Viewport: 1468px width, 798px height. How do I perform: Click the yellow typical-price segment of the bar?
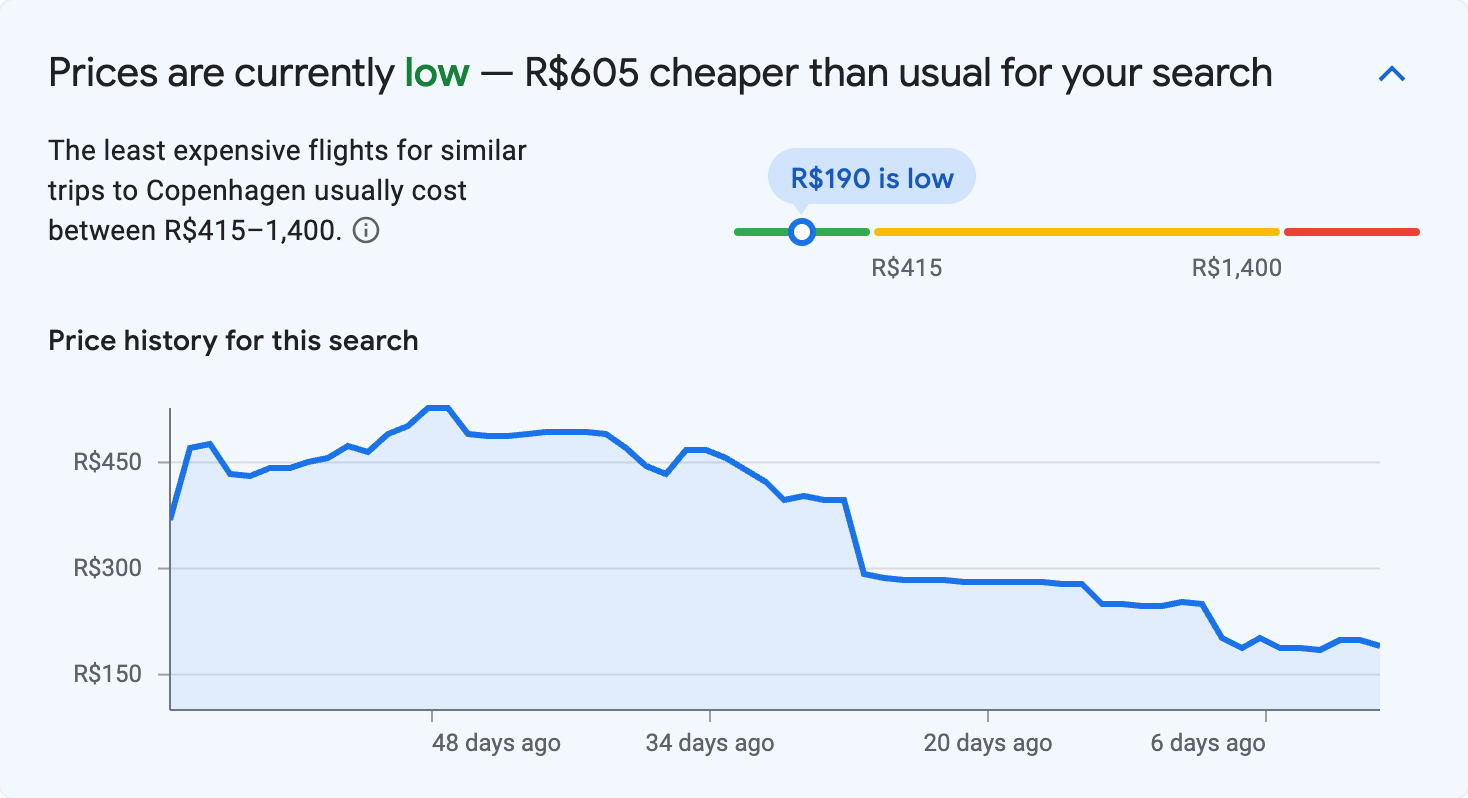(1075, 231)
